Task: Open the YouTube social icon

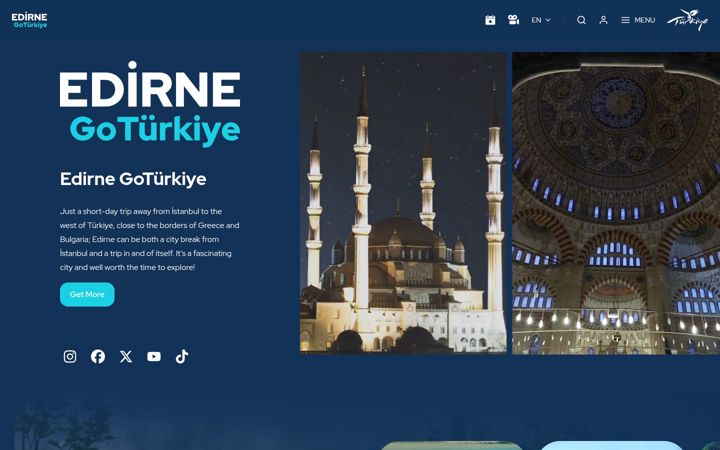Action: coord(154,356)
